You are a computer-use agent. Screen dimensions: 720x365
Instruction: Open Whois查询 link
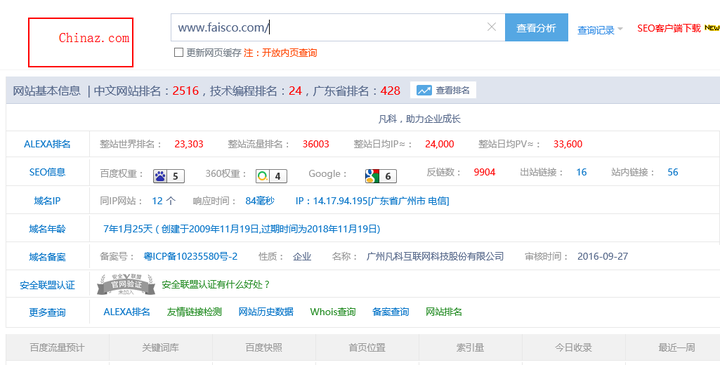(333, 312)
